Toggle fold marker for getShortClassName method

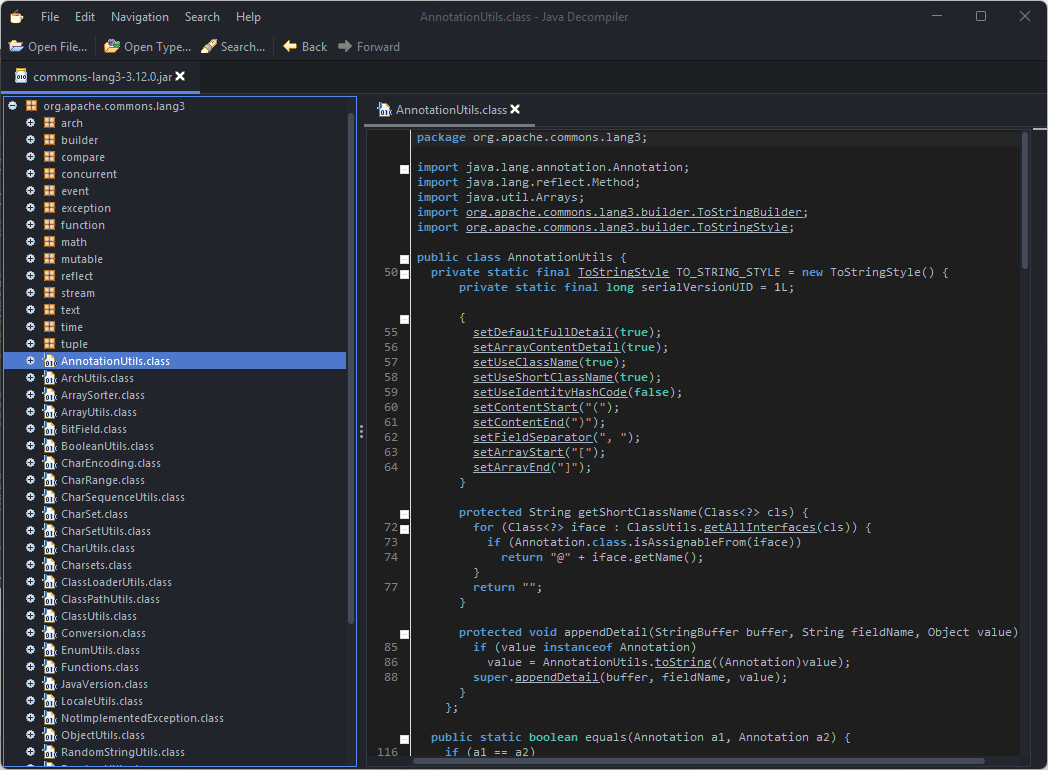(x=405, y=514)
